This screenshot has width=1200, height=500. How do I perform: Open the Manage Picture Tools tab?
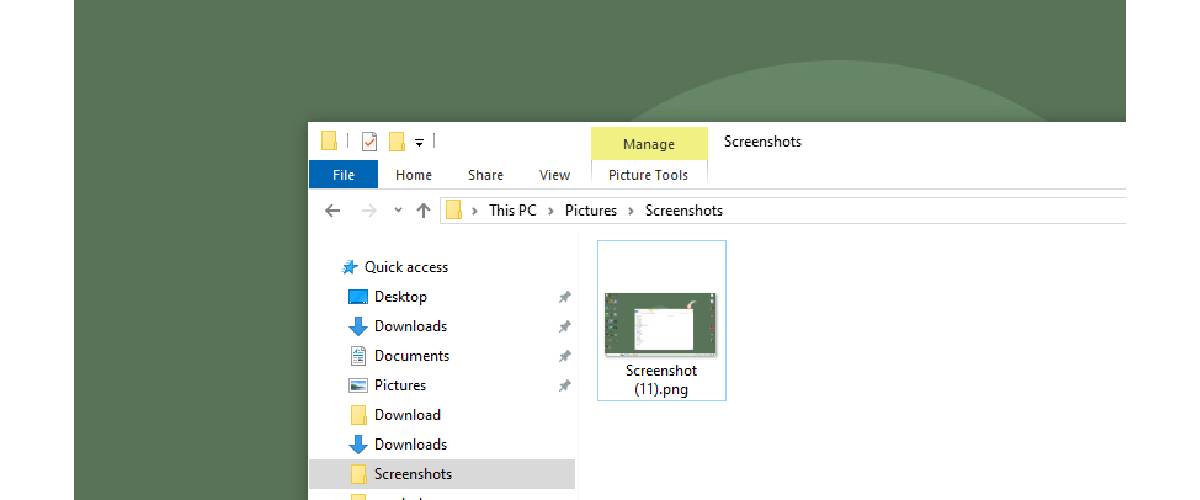coord(649,144)
